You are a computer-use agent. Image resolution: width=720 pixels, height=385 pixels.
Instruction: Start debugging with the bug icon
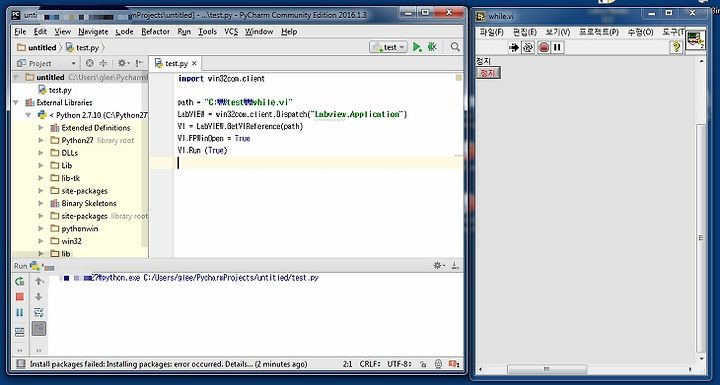coord(432,47)
